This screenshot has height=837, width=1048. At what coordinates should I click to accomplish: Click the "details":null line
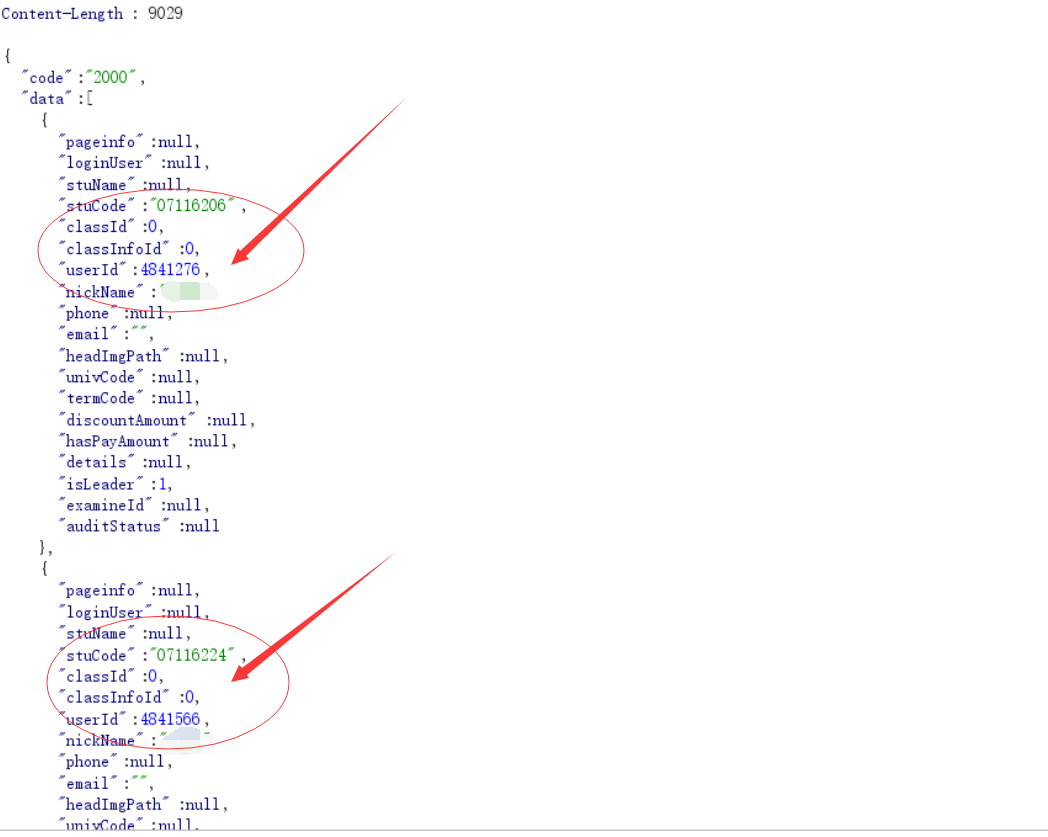pos(124,462)
